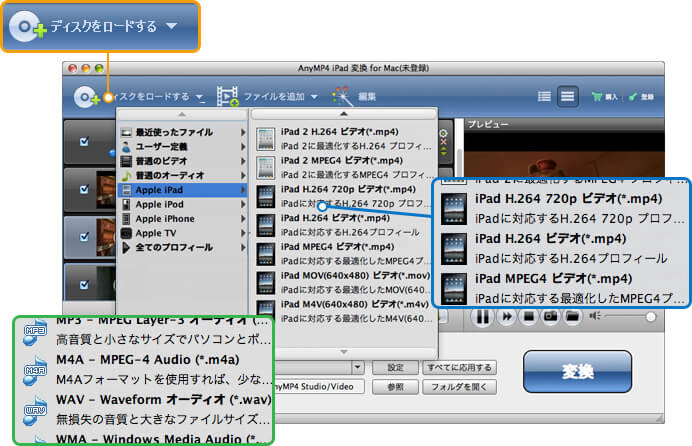Click the output path field AnyMP4 Studio/Video
The image size is (692, 446).
pos(319,386)
